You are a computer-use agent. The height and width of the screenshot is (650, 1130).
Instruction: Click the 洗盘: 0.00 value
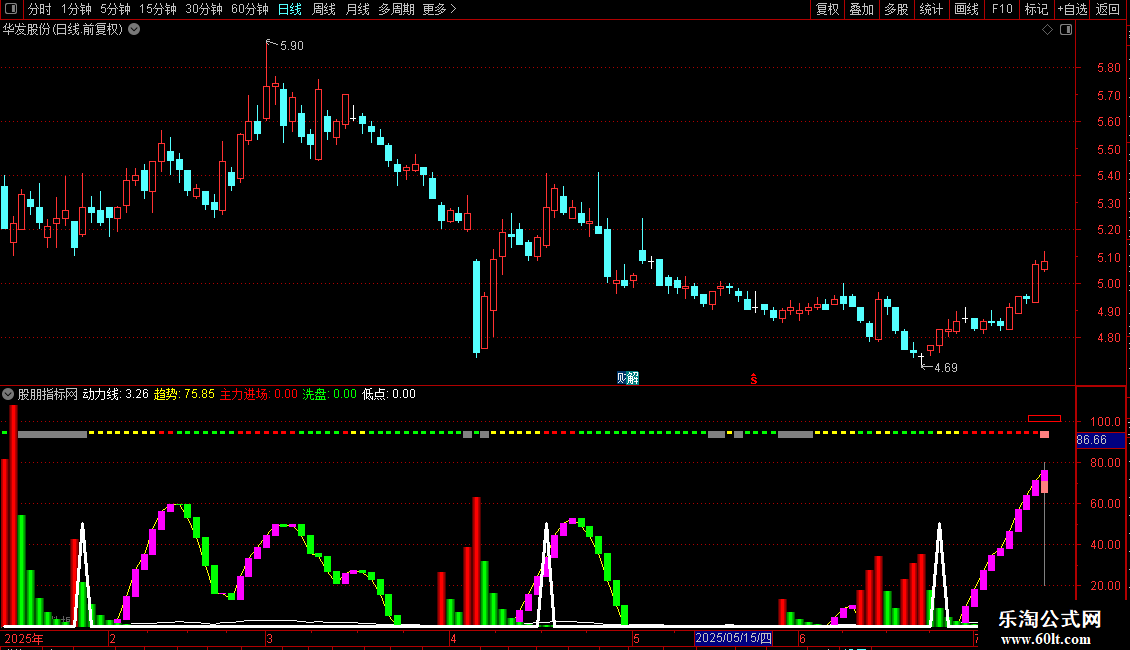pos(329,394)
